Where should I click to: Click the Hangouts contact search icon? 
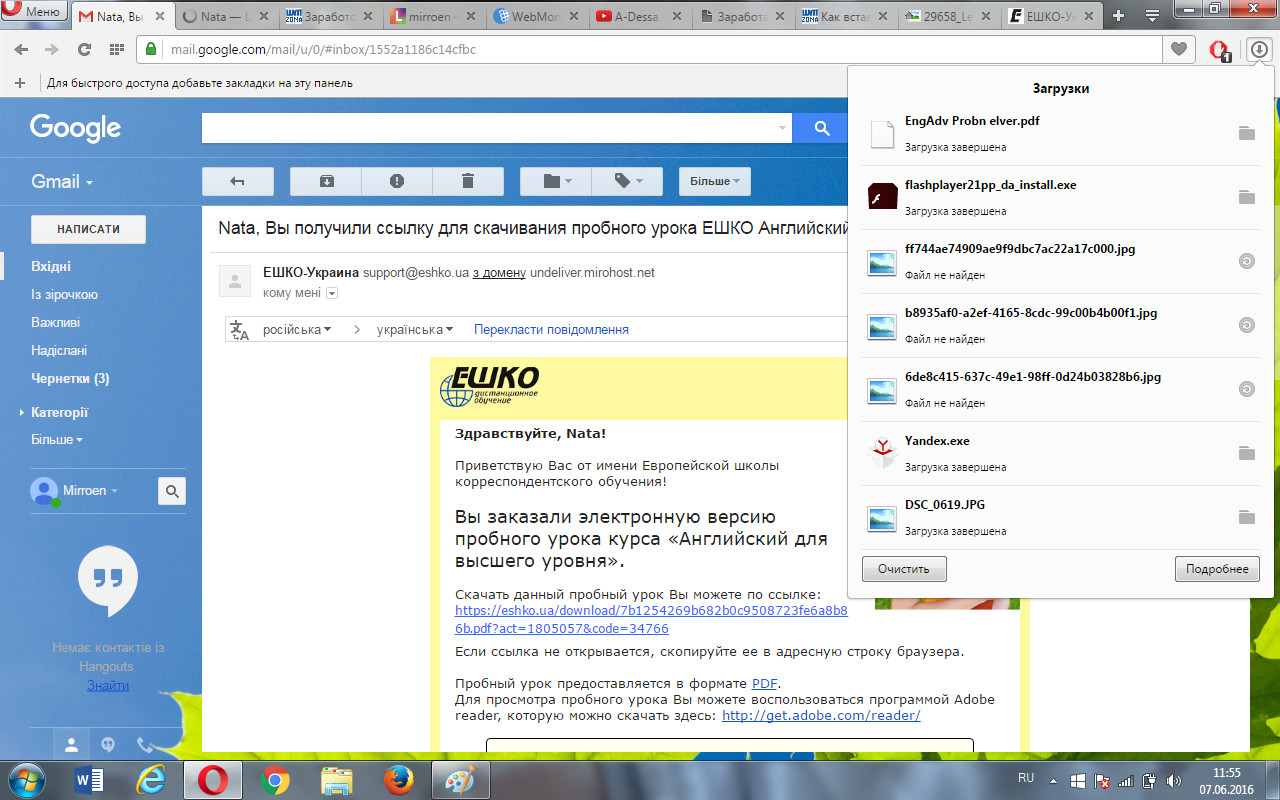[172, 491]
